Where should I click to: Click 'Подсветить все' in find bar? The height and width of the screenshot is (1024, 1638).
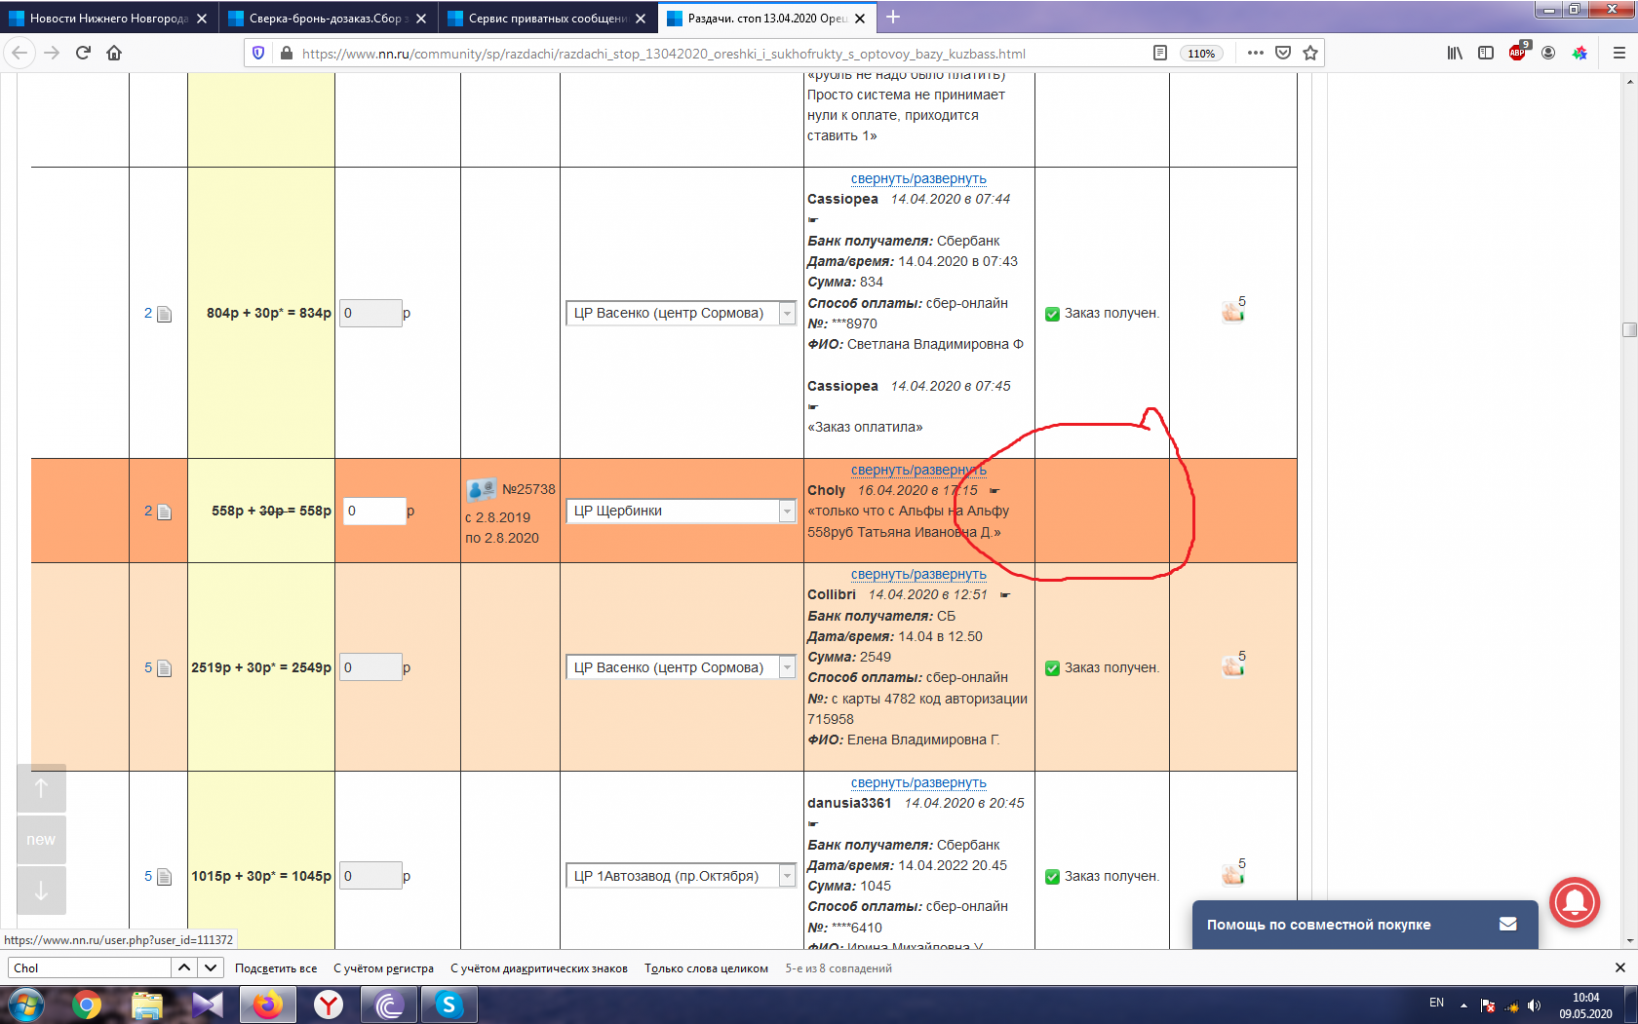tap(276, 968)
